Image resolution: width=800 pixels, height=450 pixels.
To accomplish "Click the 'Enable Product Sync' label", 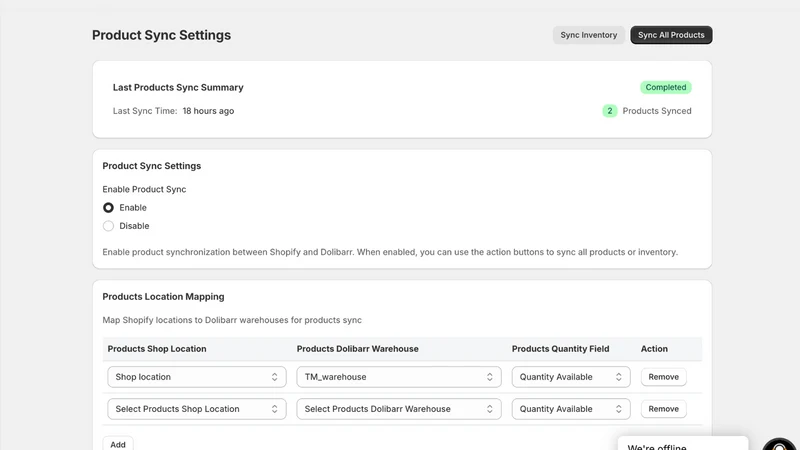I will 144,189.
